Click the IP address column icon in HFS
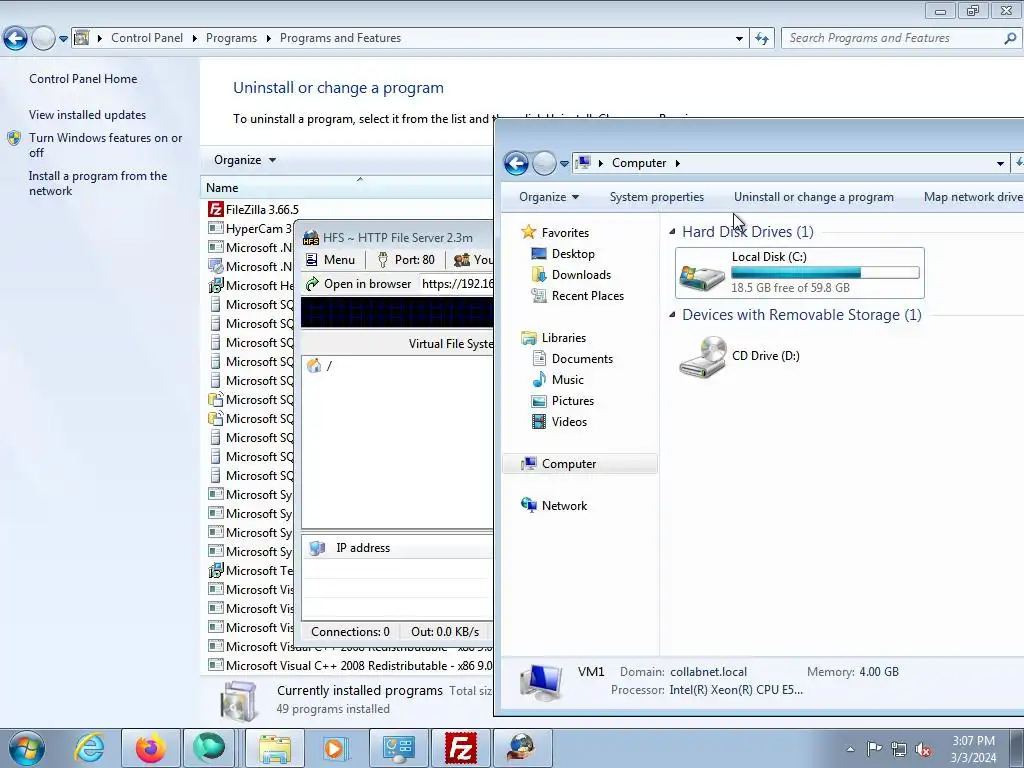 [x=317, y=548]
